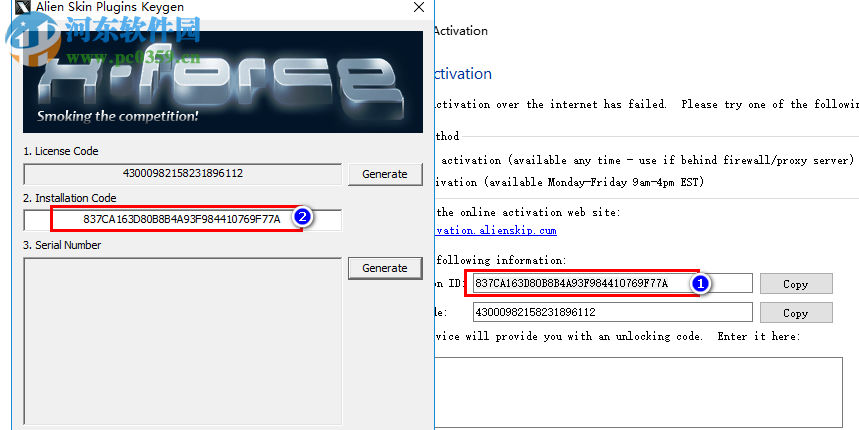
Task: Click the empty Serial Number text area
Action: (182, 341)
